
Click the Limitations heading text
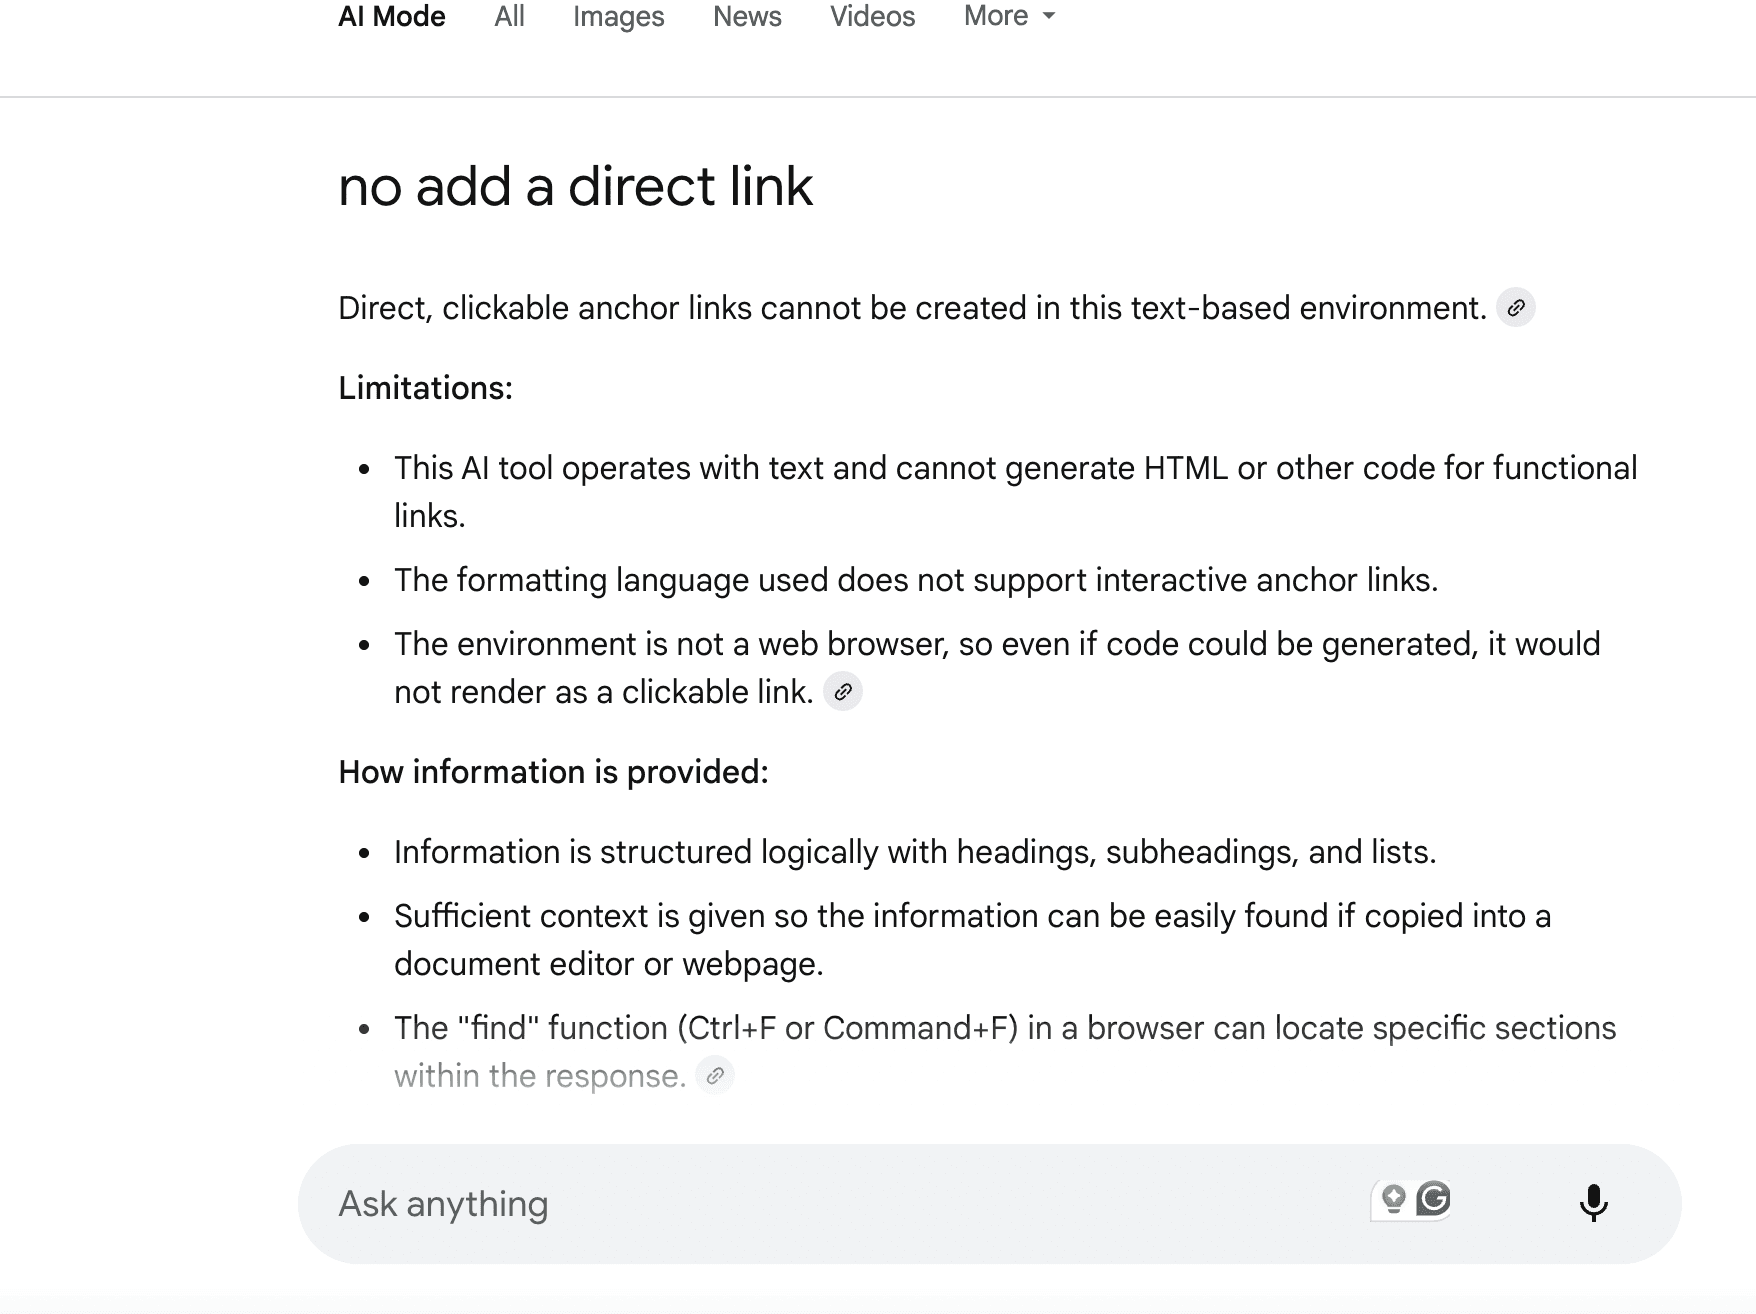[425, 389]
